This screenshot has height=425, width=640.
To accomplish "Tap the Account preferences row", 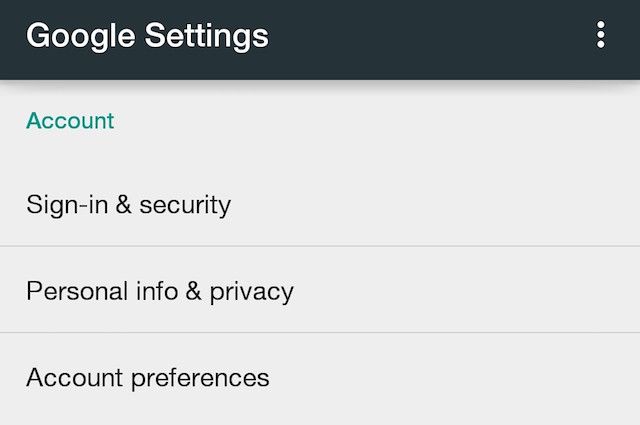I will pos(148,378).
